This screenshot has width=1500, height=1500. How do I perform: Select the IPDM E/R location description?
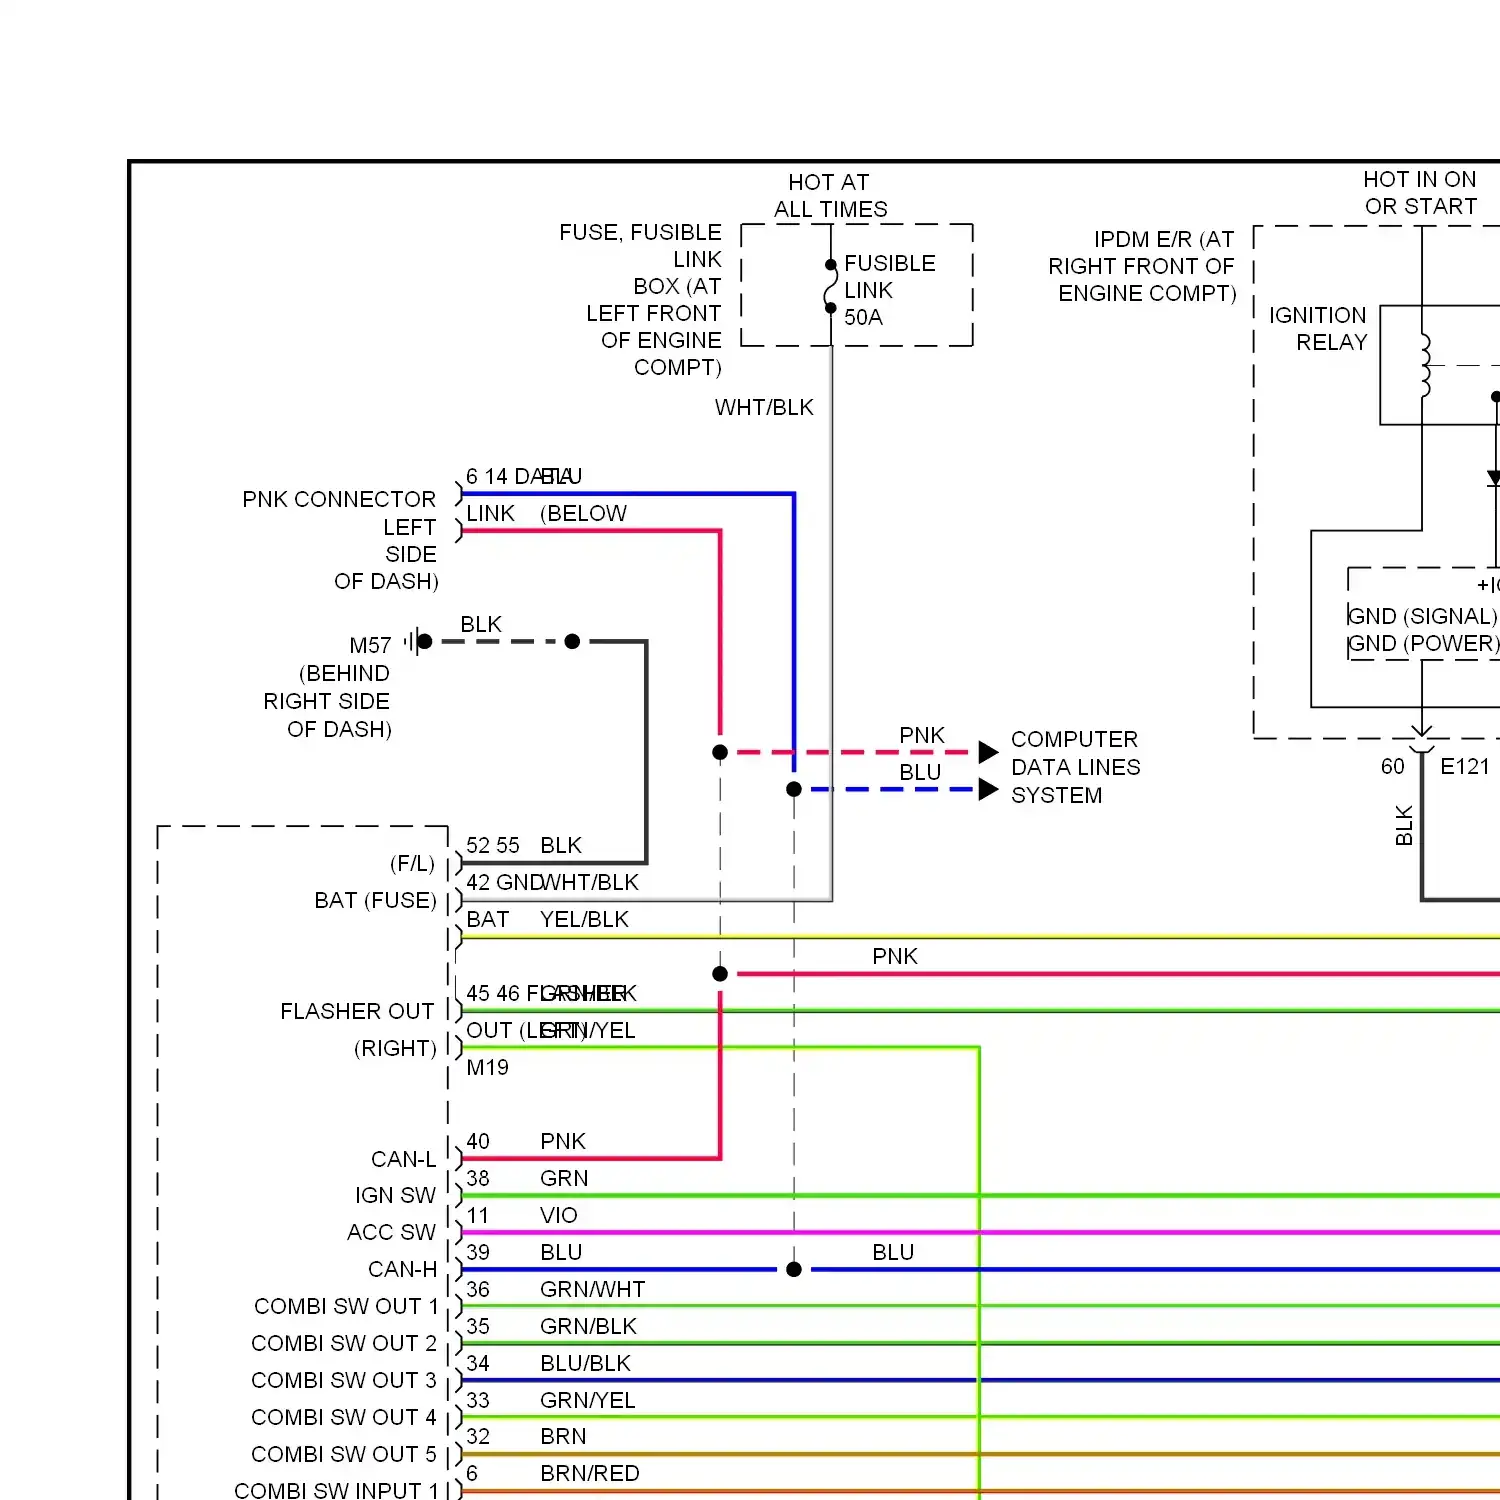pyautogui.click(x=1142, y=266)
